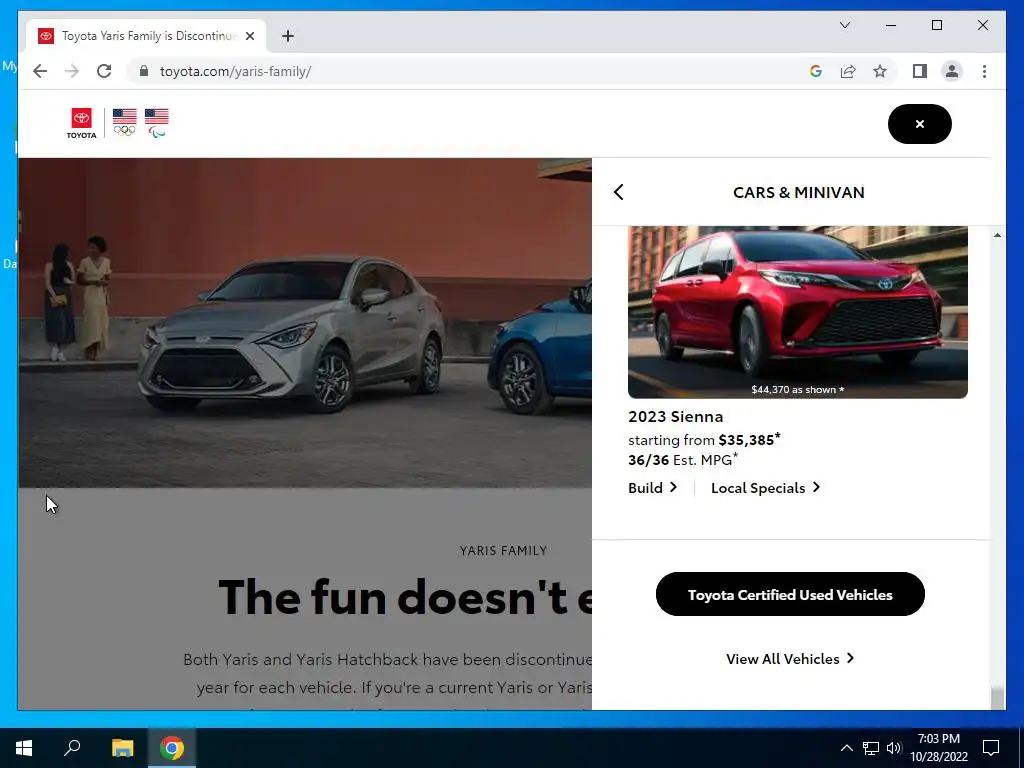Click the Toyota logo in page header
Screen dimensions: 1024x768
pos(82,123)
